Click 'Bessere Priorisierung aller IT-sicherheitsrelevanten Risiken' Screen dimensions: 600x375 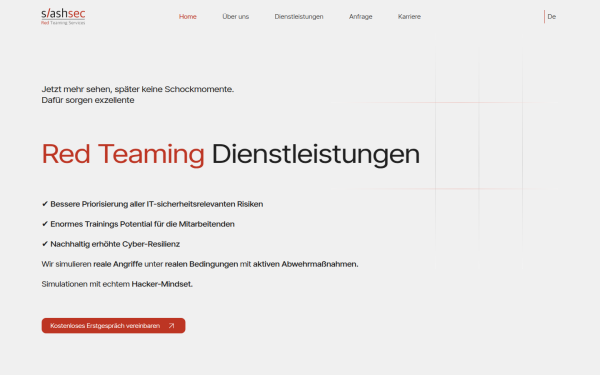(x=152, y=204)
